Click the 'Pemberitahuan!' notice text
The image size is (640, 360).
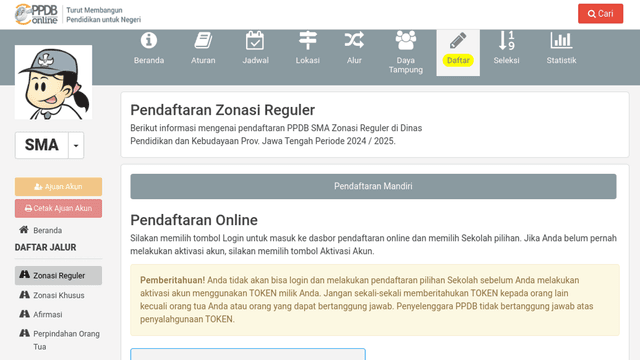pos(172,280)
